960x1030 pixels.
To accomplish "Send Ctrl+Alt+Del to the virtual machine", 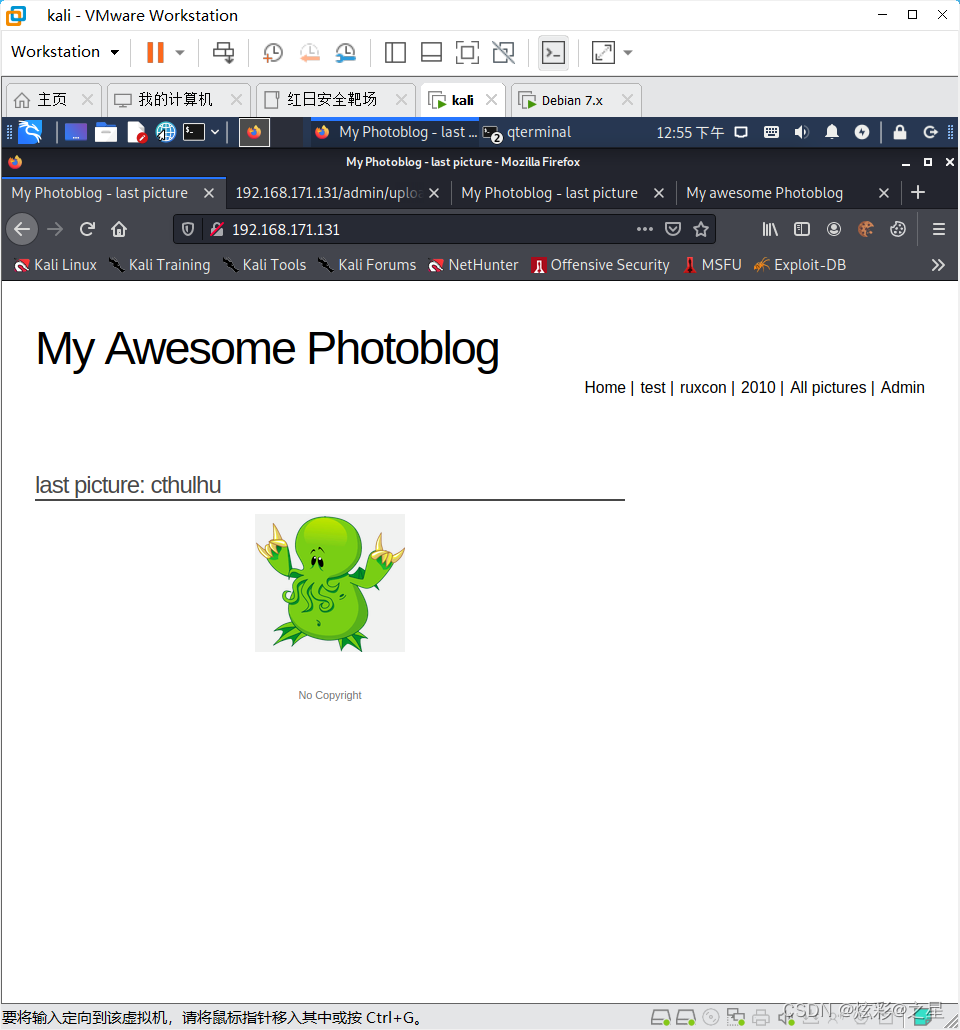I will pos(223,53).
